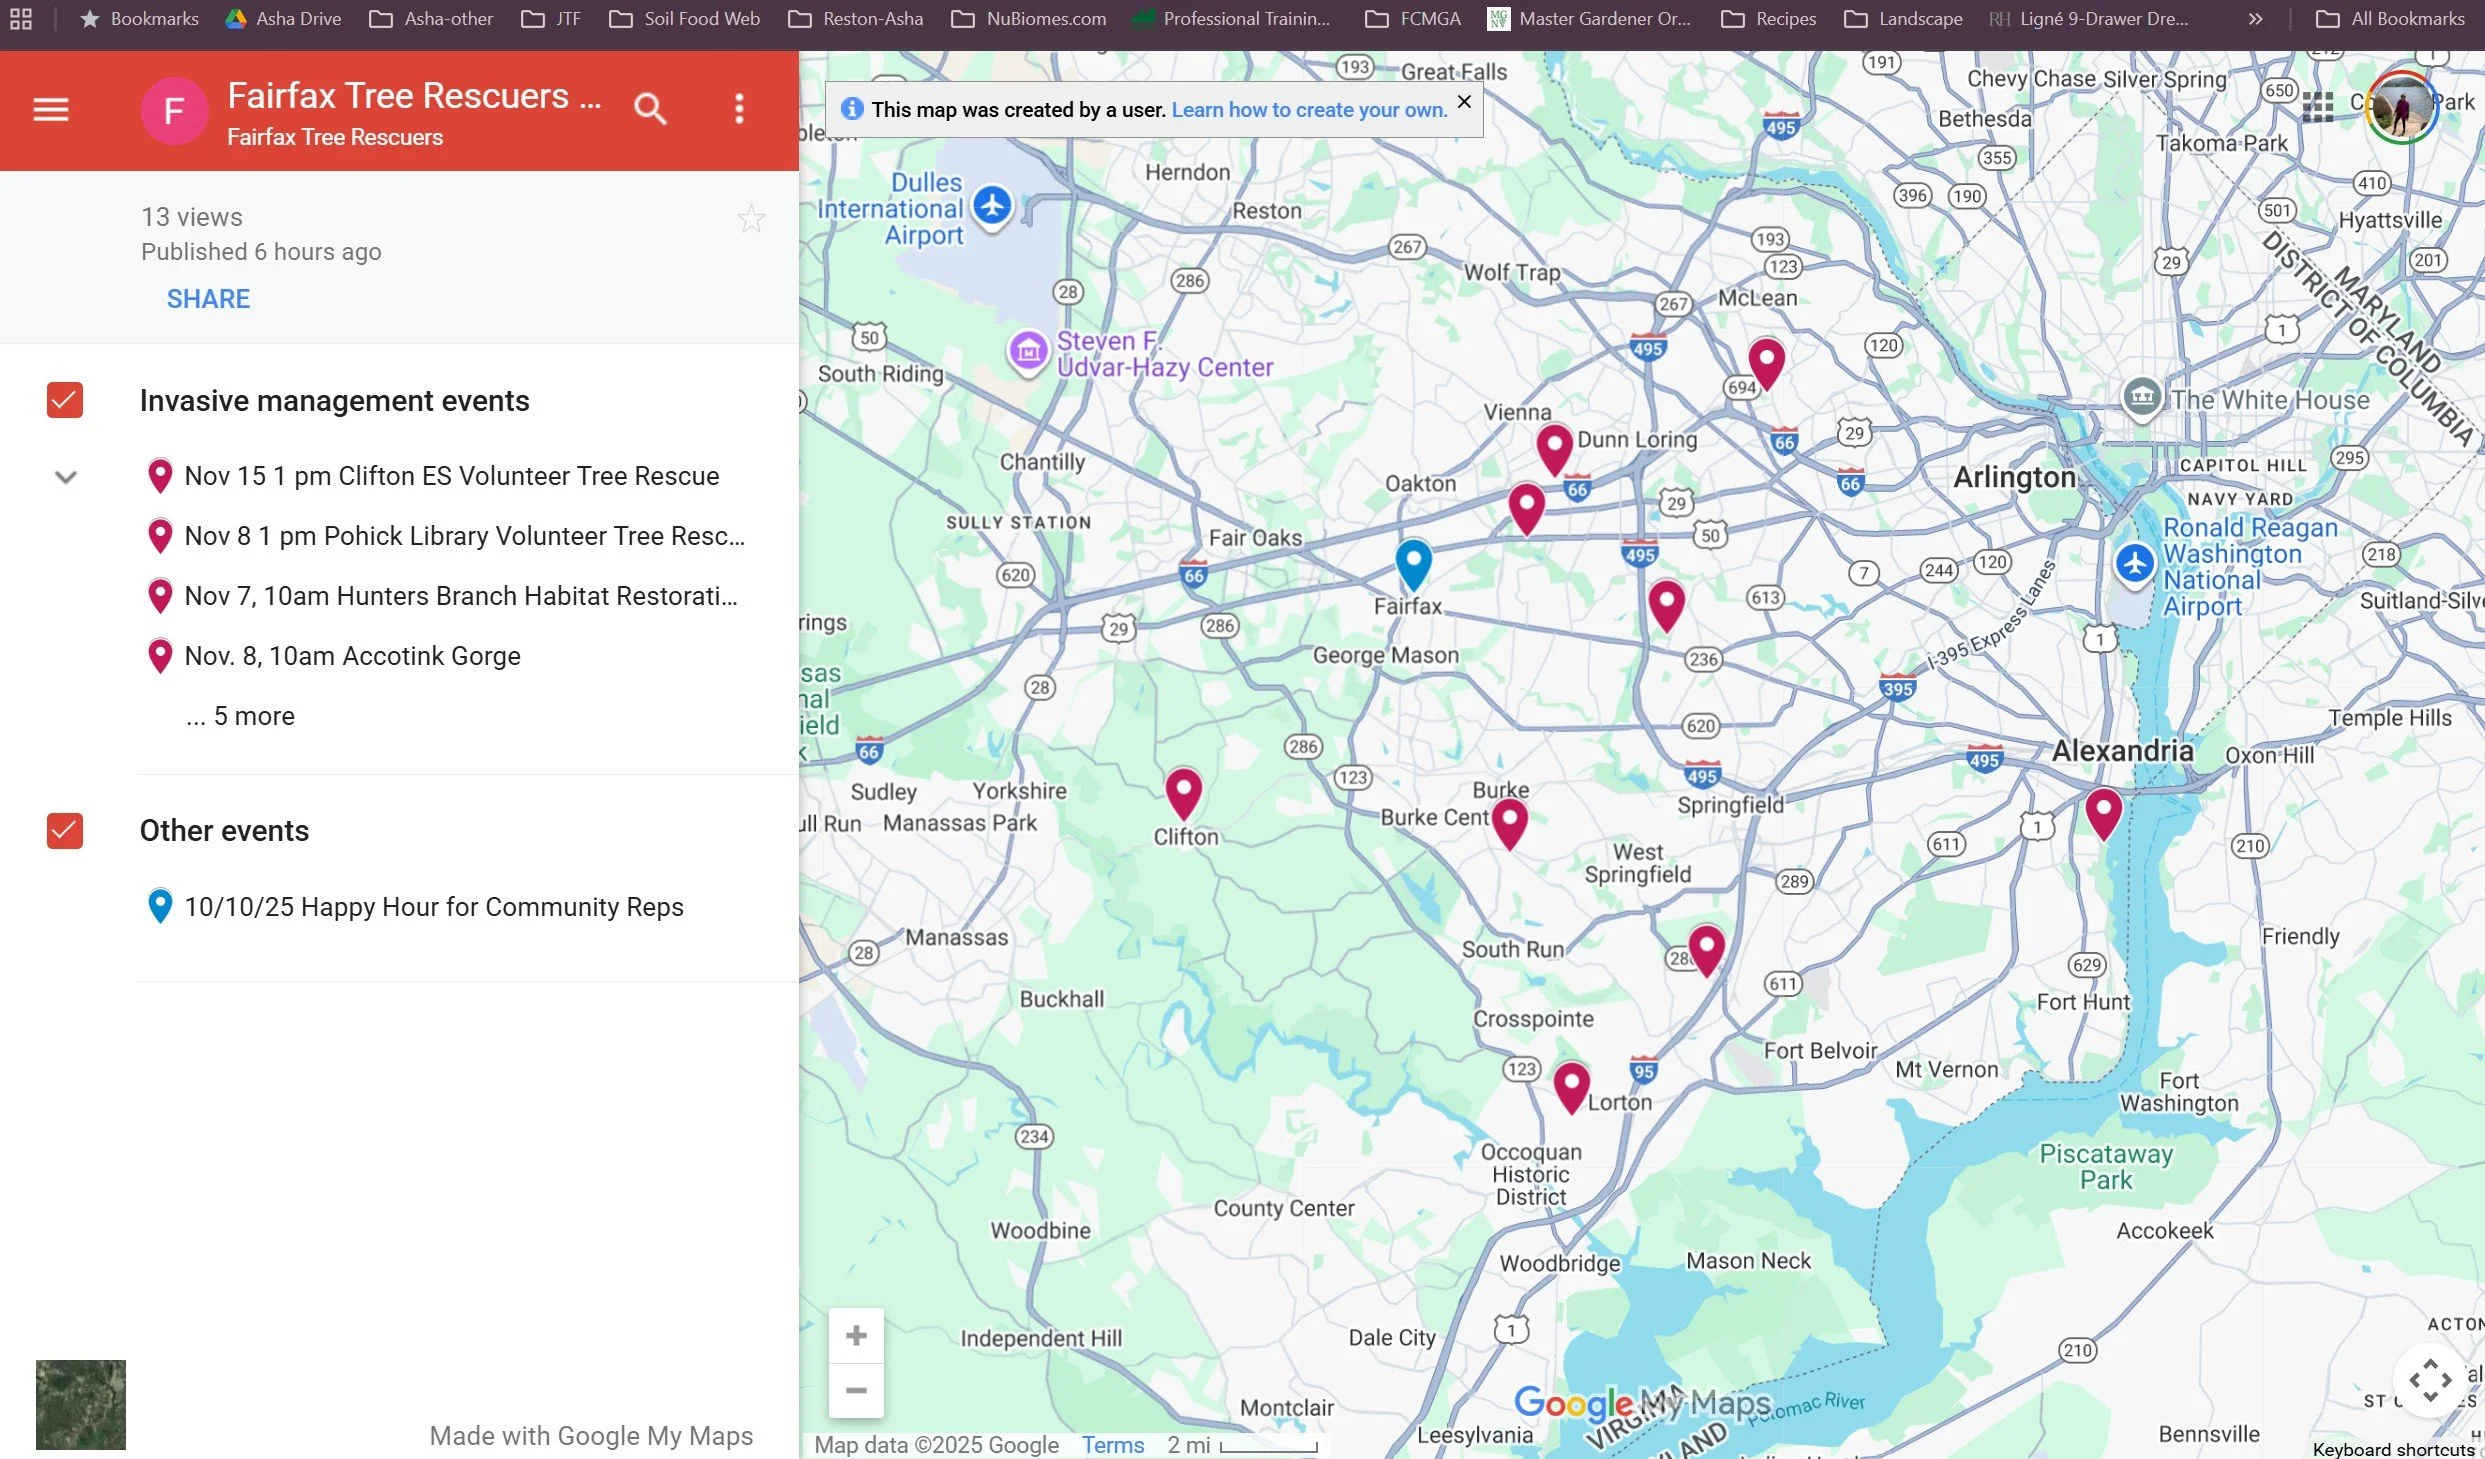Uncheck the Other events layer

(65, 830)
